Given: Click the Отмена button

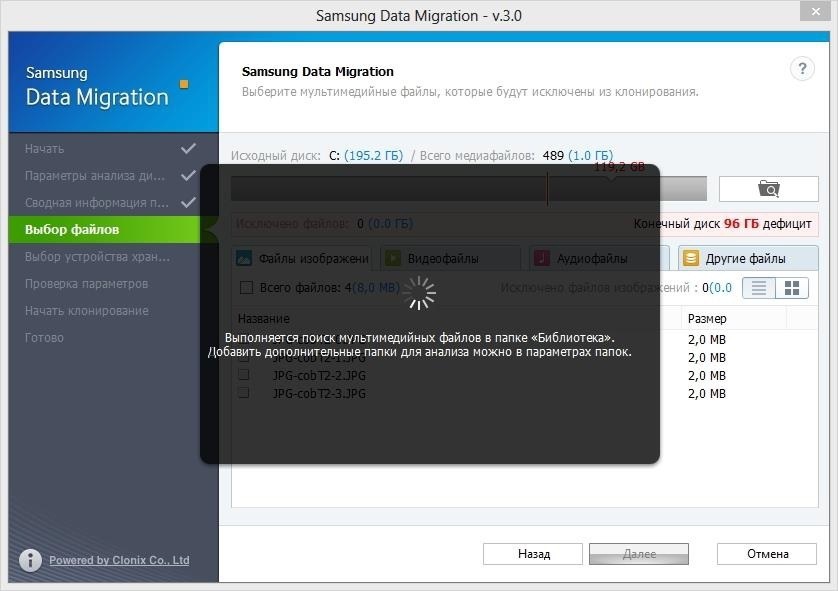Looking at the screenshot, I should [x=767, y=554].
